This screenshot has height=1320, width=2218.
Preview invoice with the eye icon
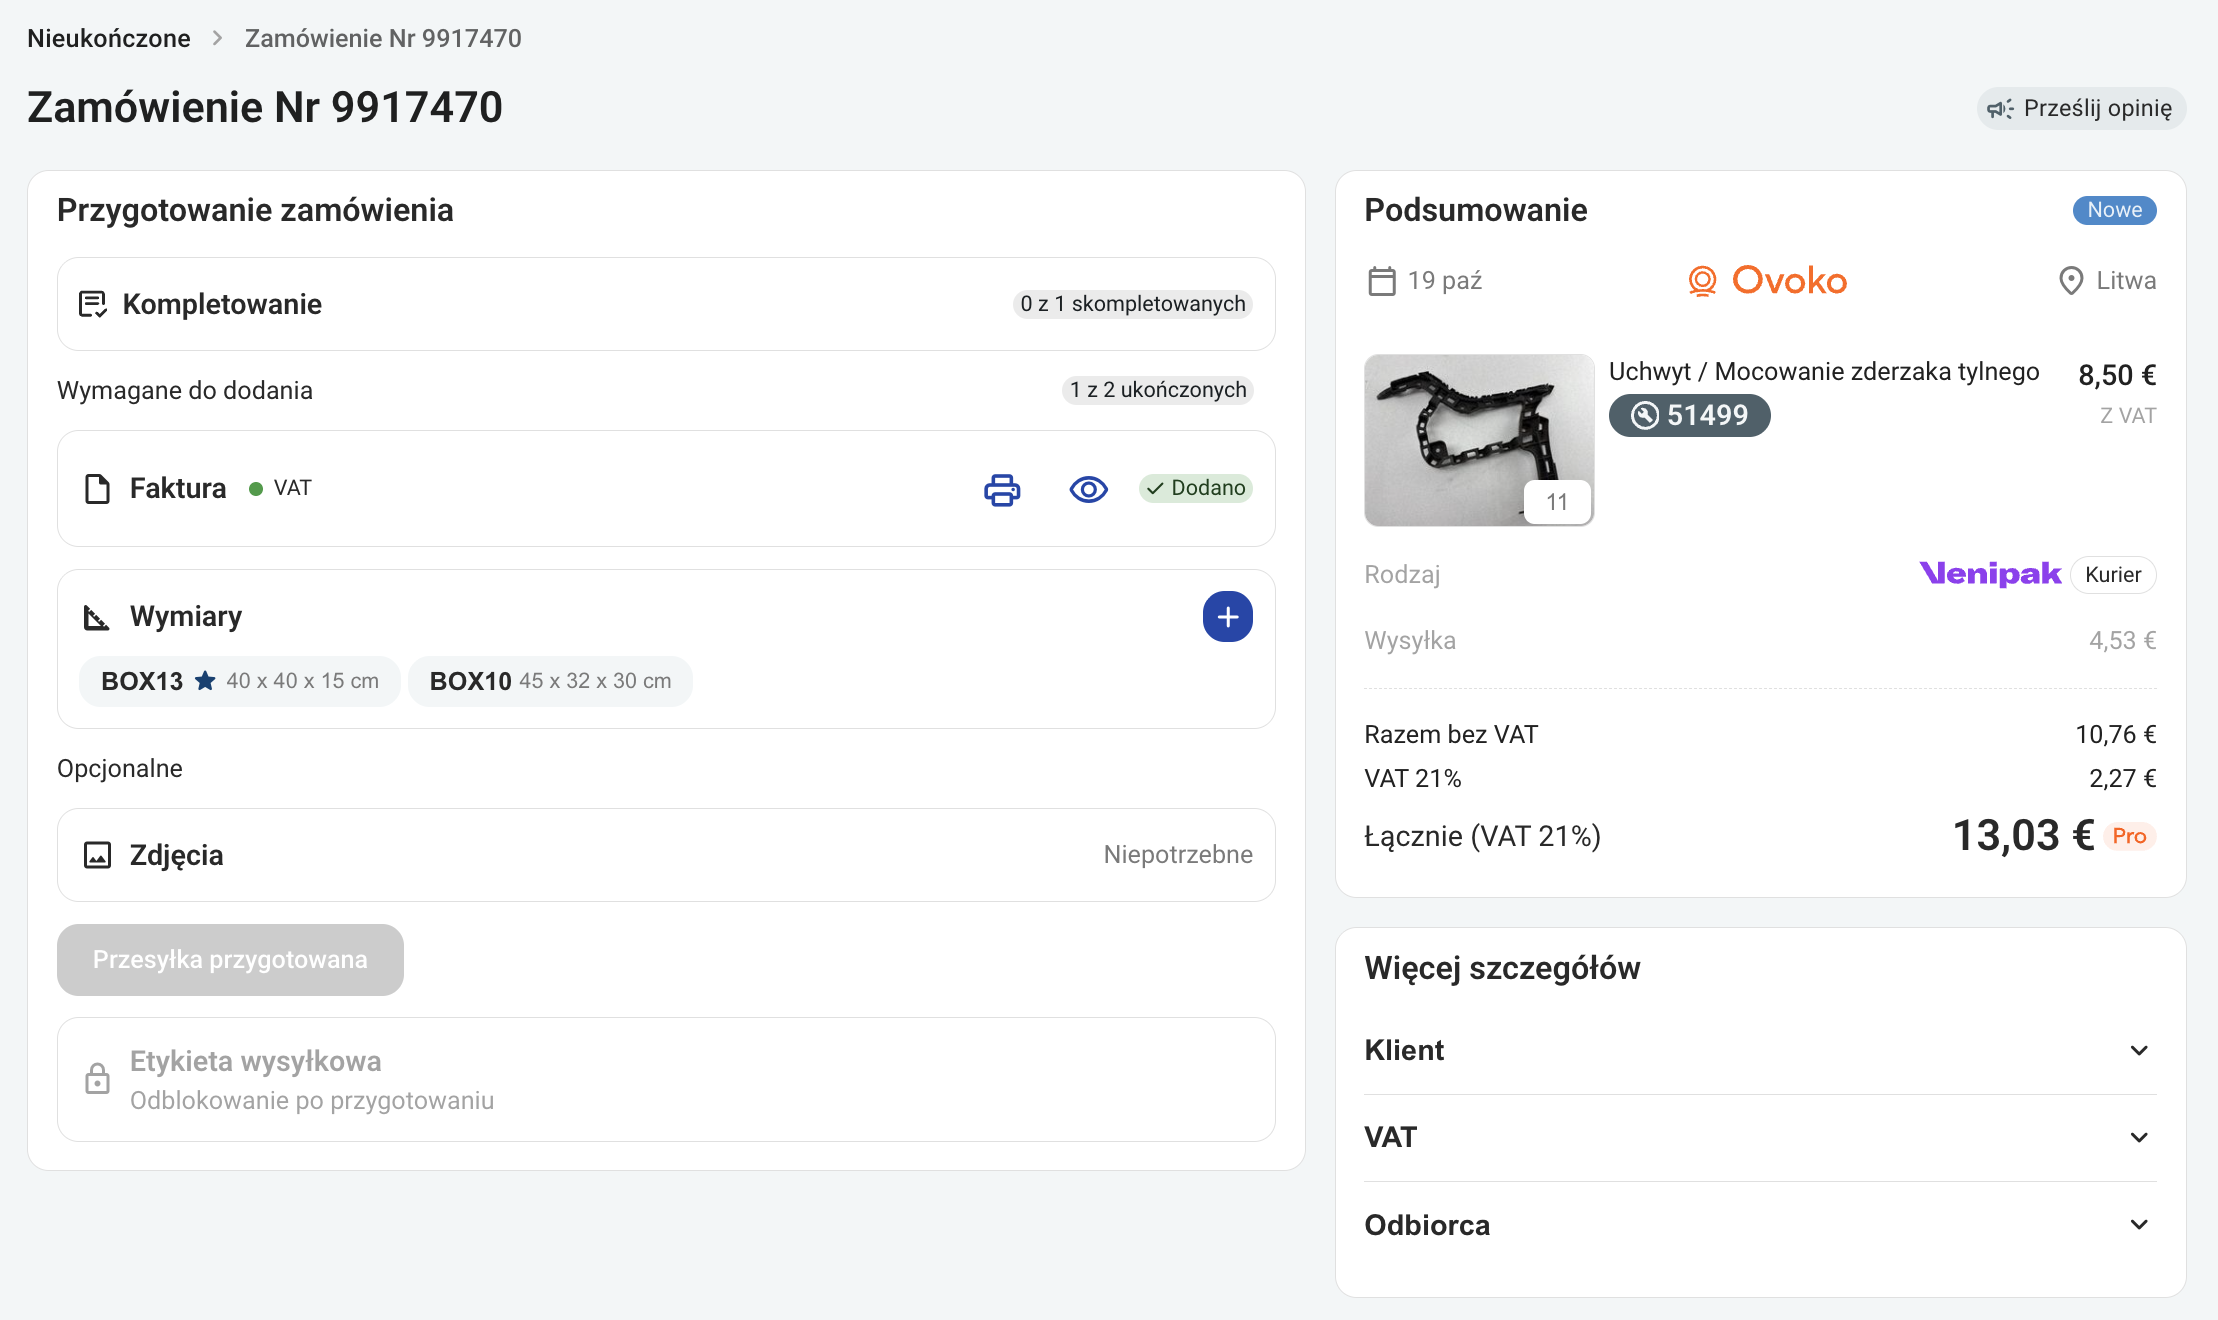point(1088,489)
